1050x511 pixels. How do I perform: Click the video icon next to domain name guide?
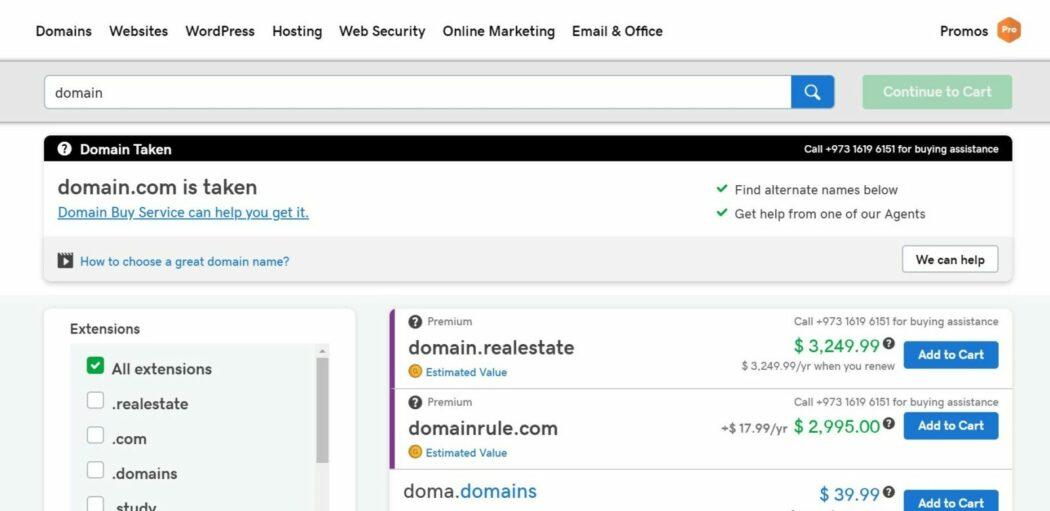coord(65,261)
